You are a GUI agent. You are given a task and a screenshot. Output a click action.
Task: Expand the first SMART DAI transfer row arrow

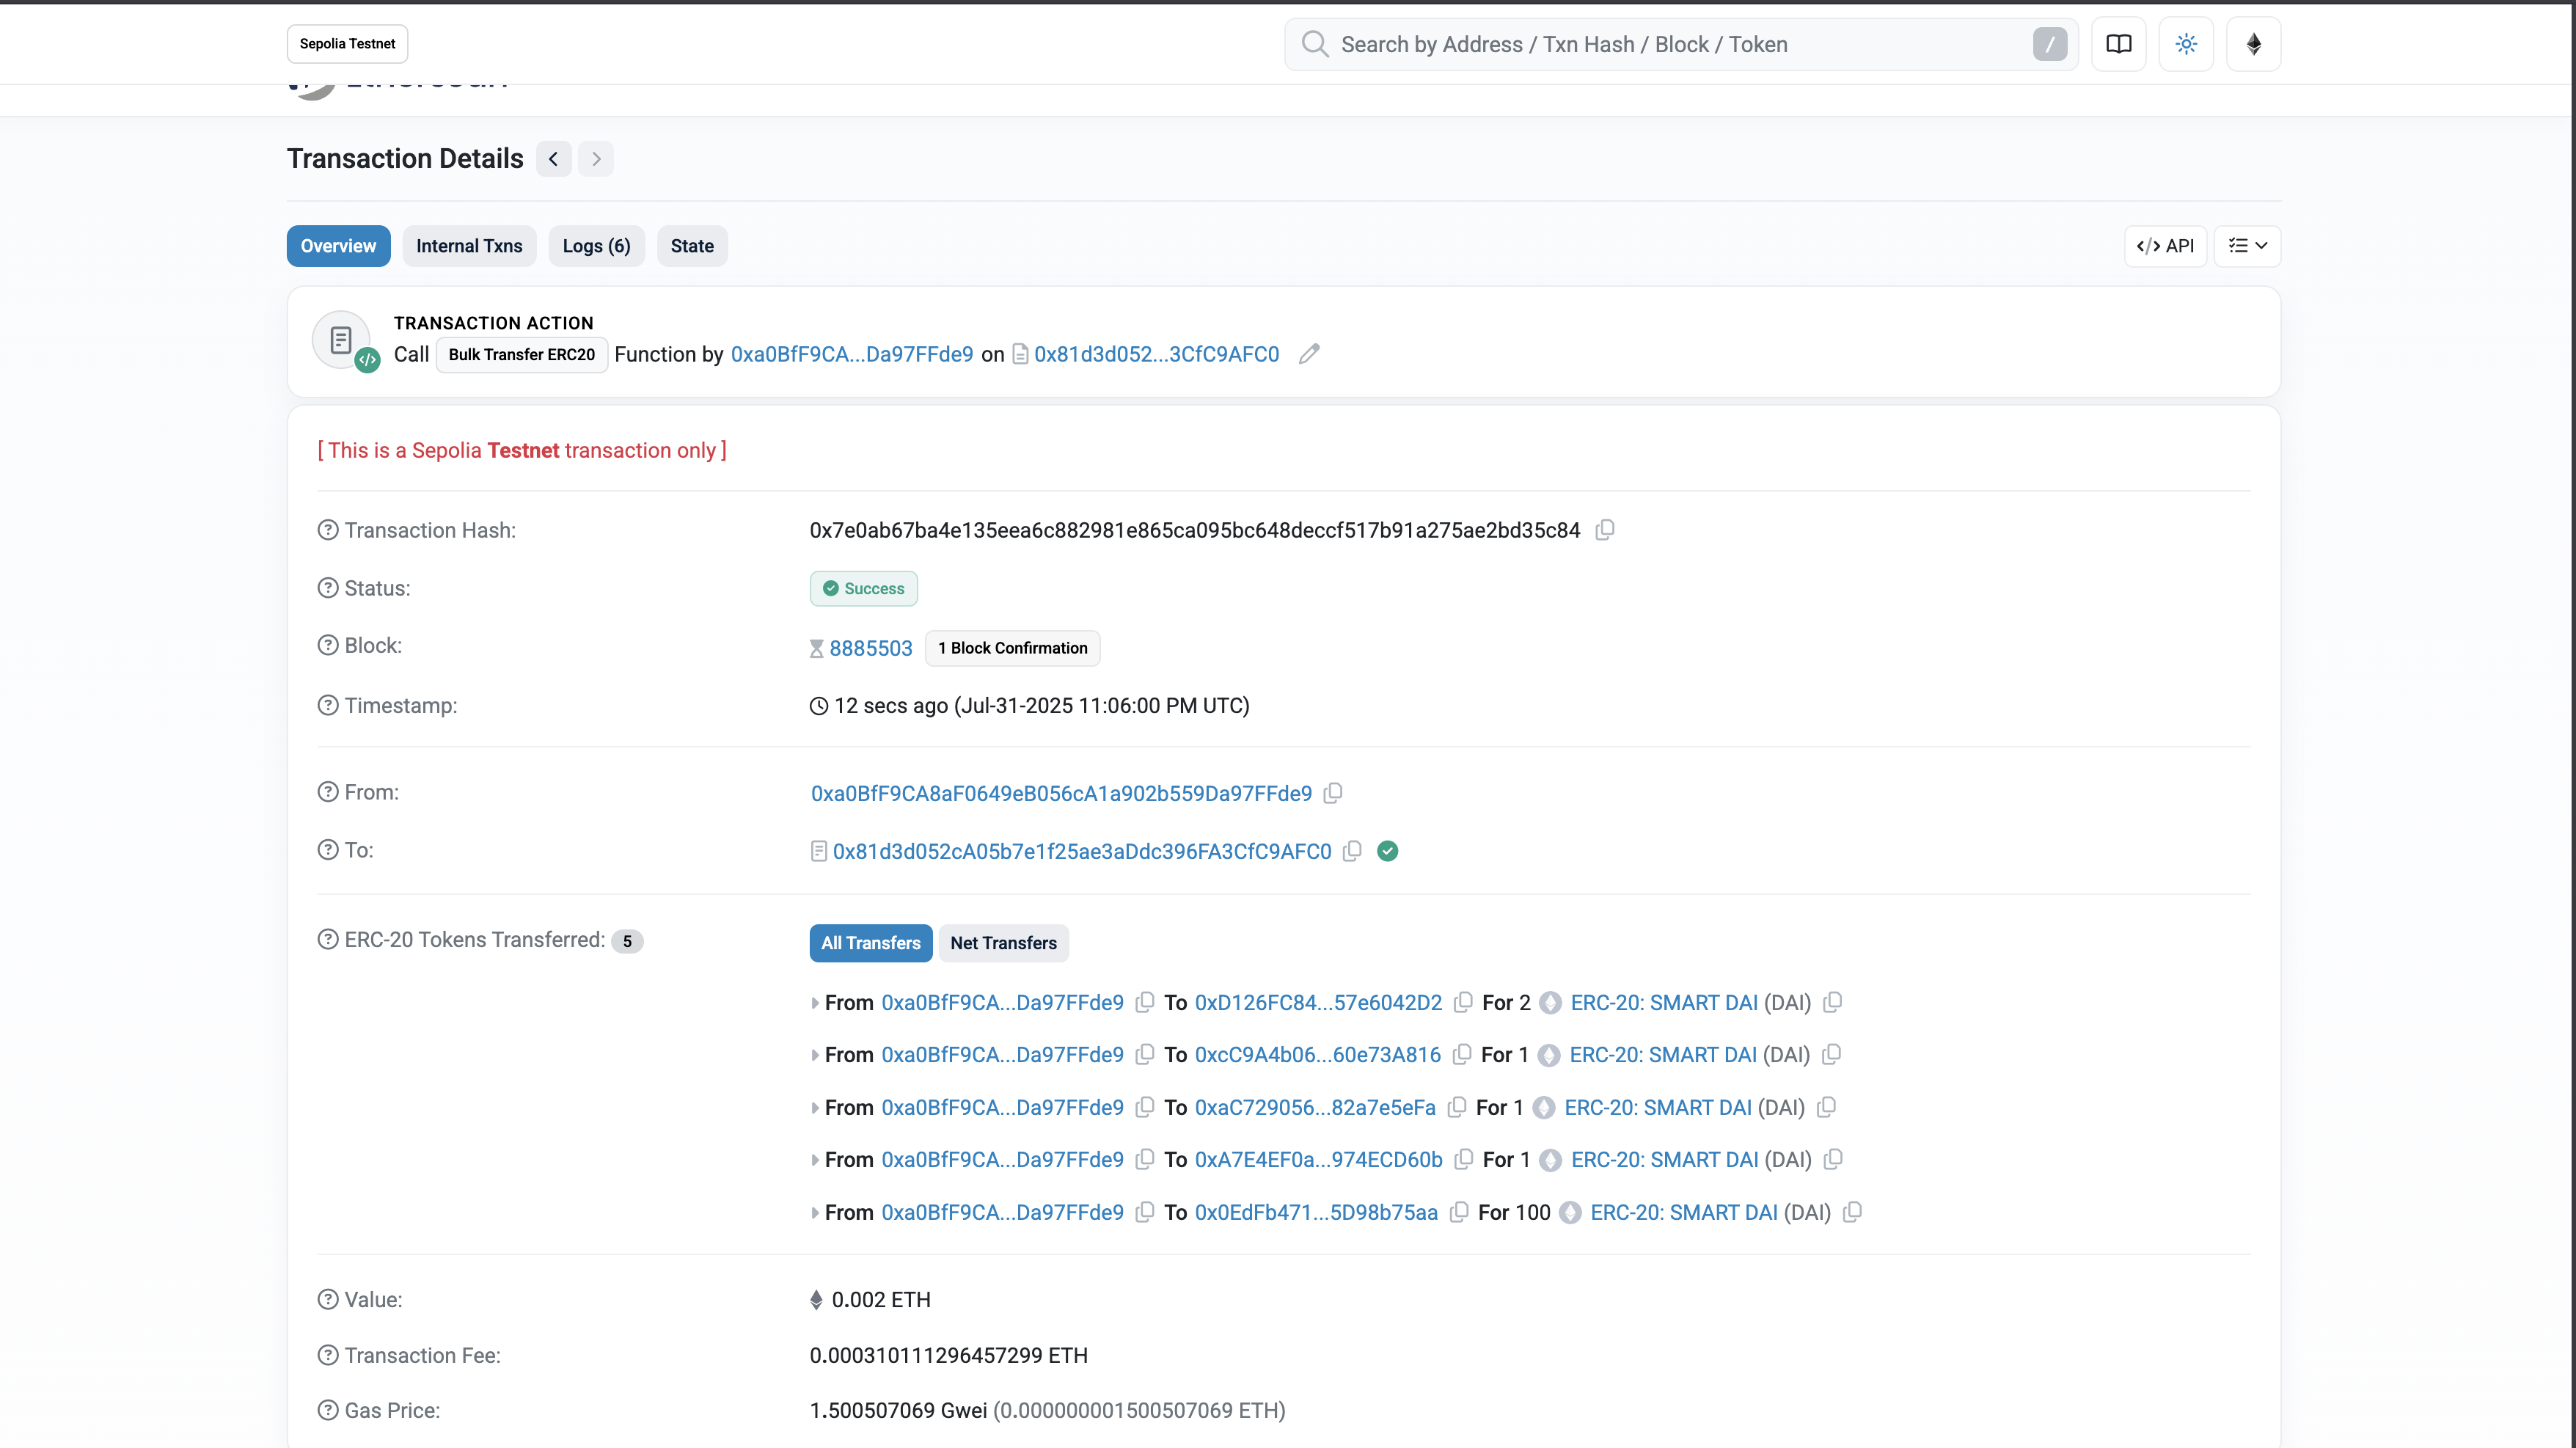tap(814, 1002)
